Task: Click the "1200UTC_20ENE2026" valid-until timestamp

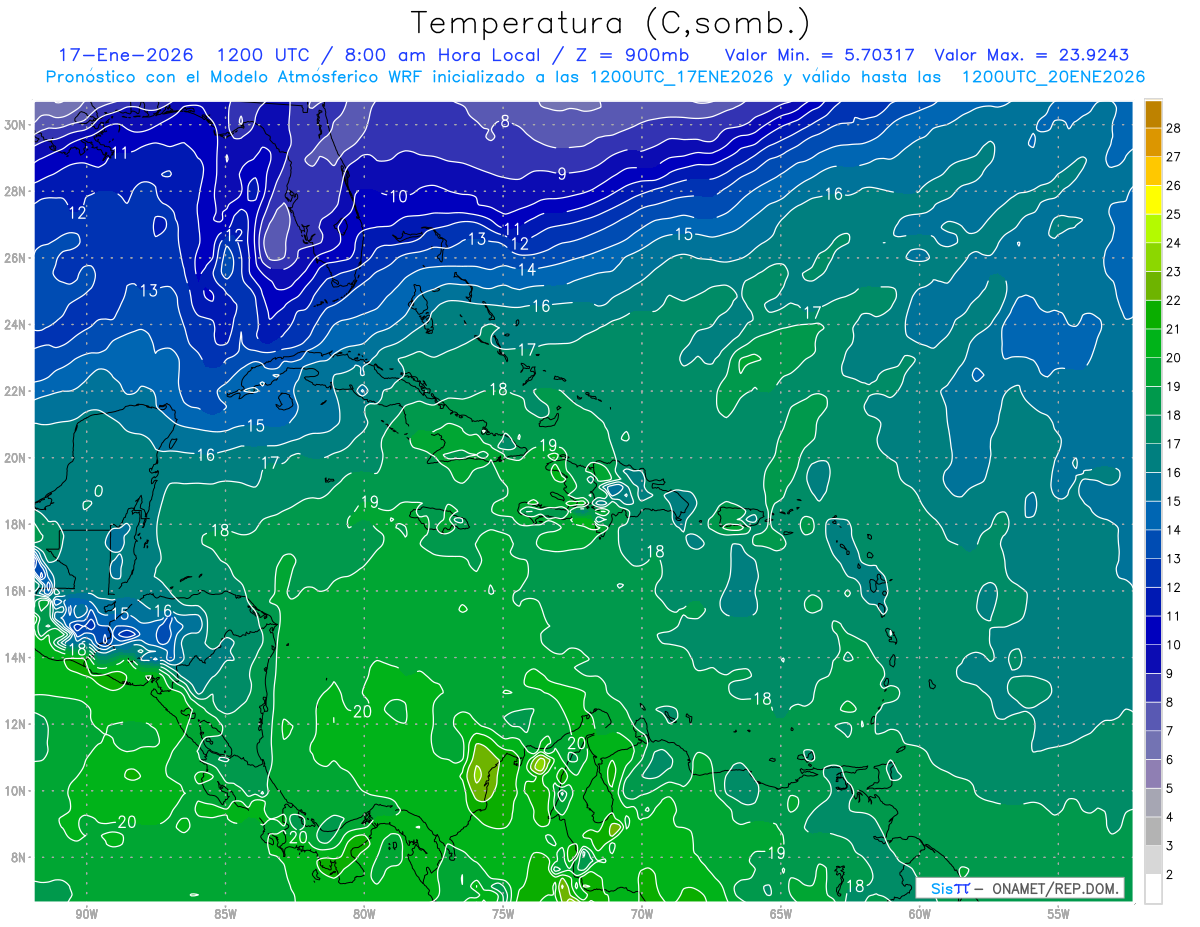Action: click(1053, 77)
